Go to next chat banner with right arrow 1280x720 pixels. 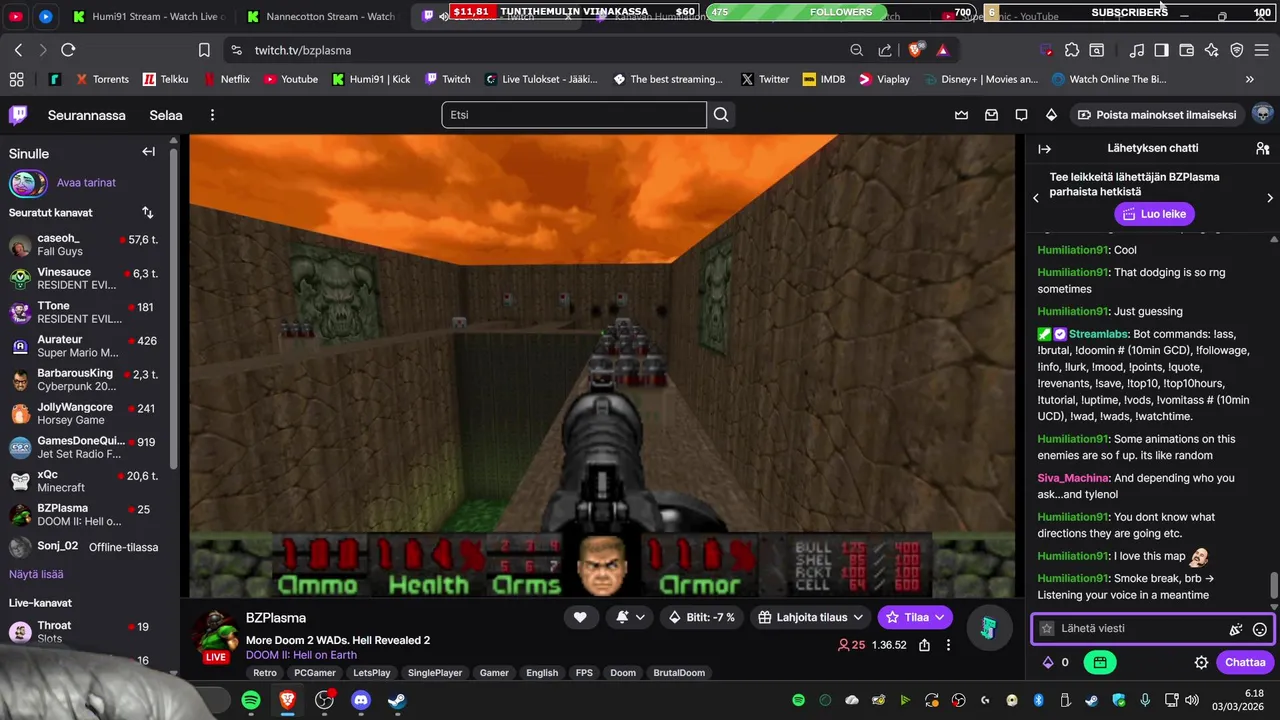pyautogui.click(x=1270, y=198)
